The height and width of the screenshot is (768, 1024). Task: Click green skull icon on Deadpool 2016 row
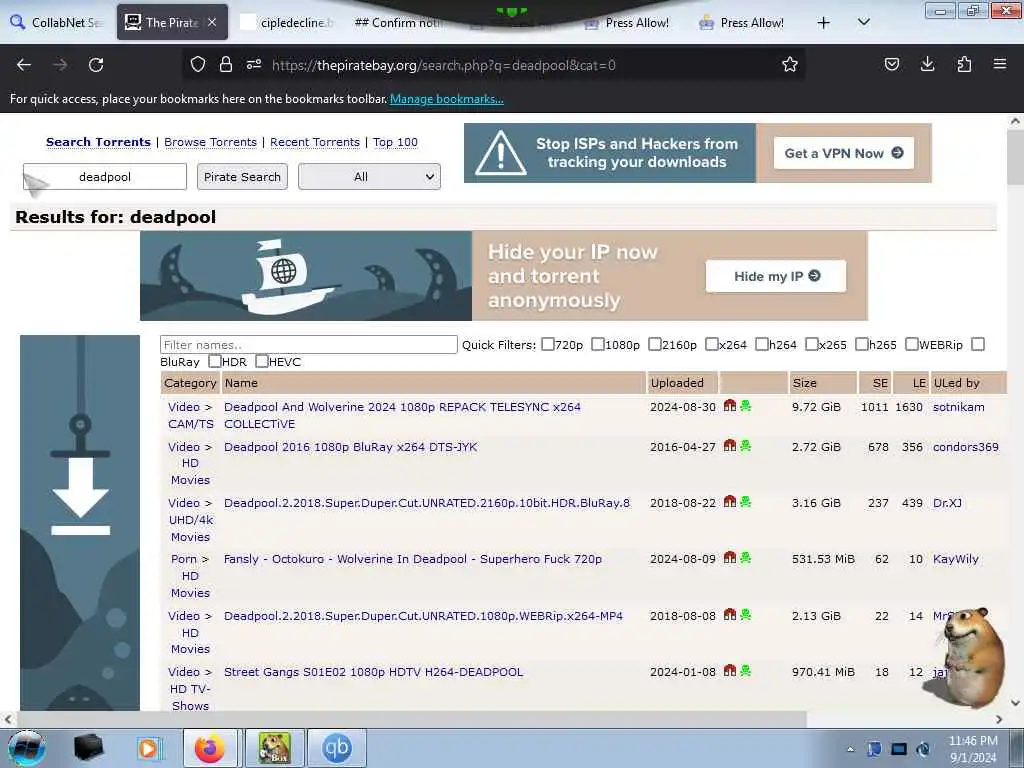coord(745,446)
